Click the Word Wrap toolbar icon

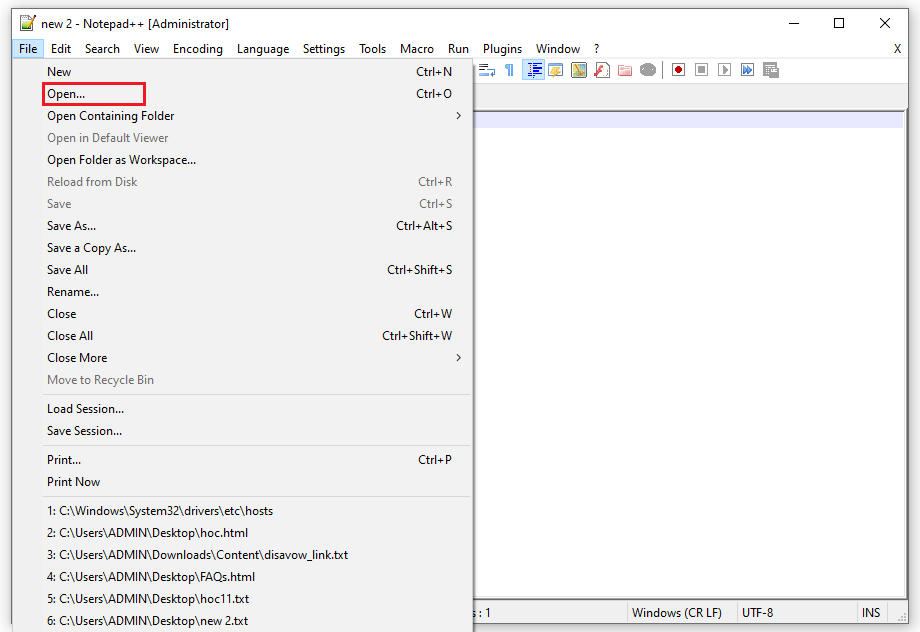pyautogui.click(x=487, y=70)
